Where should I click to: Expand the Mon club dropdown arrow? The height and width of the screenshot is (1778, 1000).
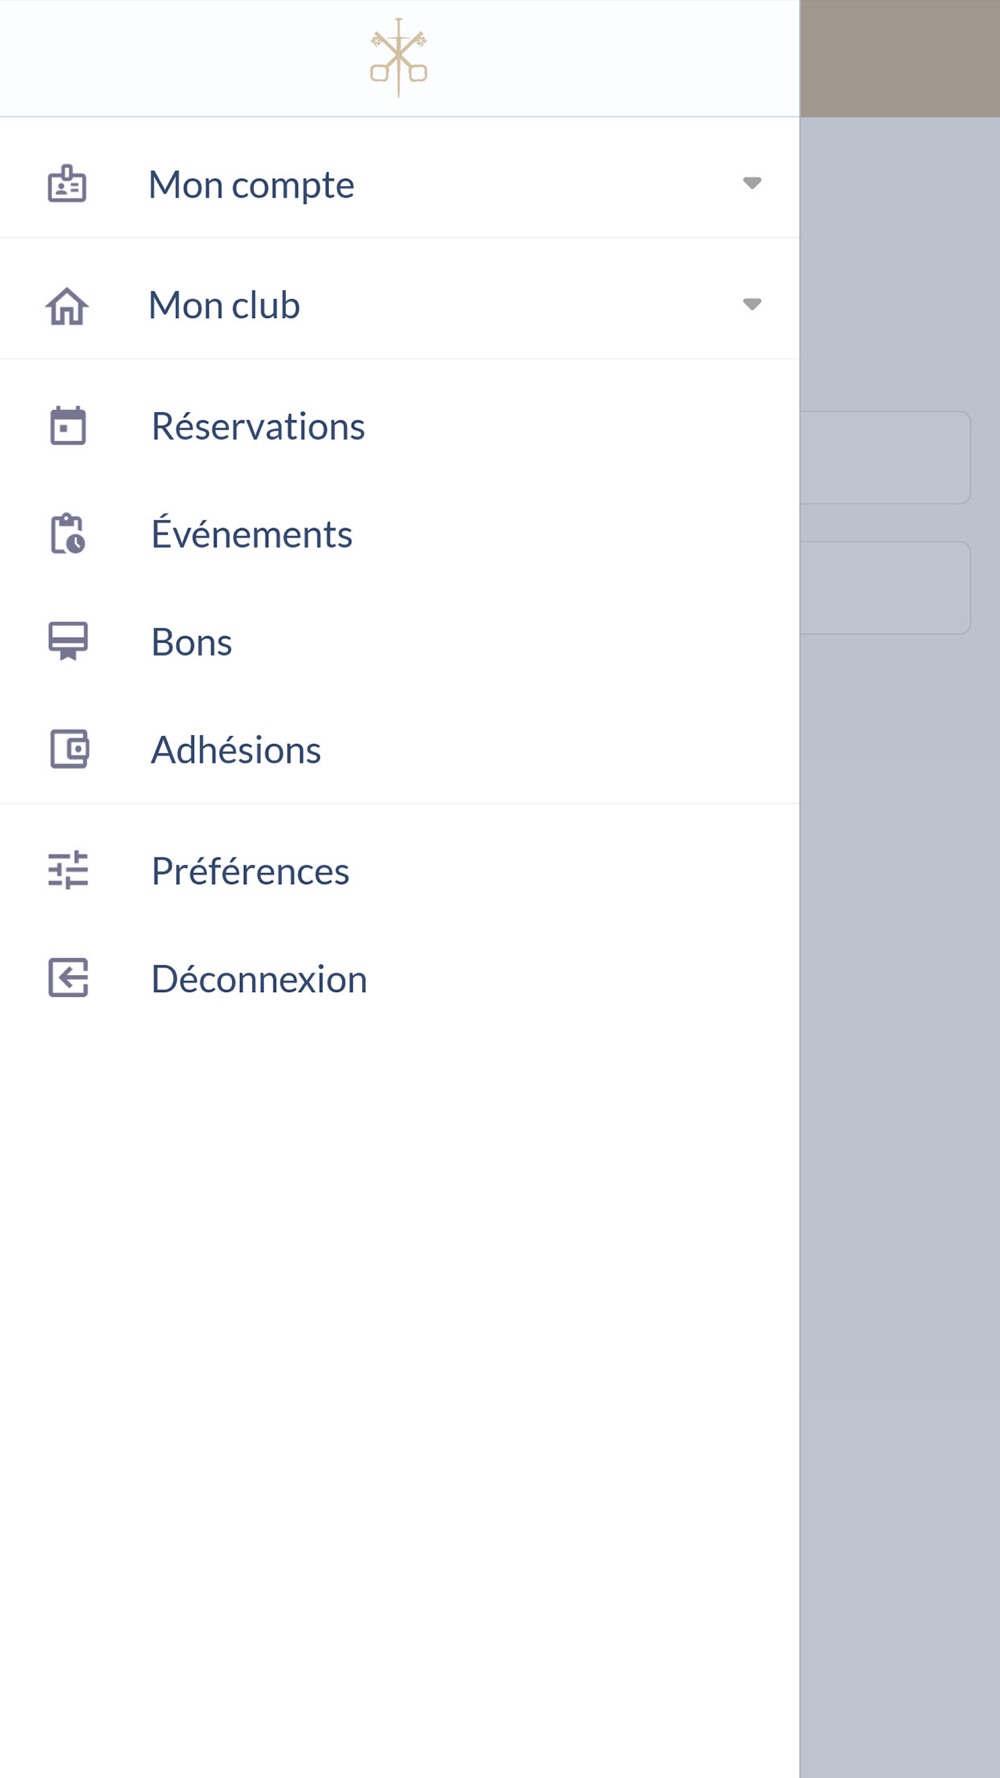click(752, 305)
